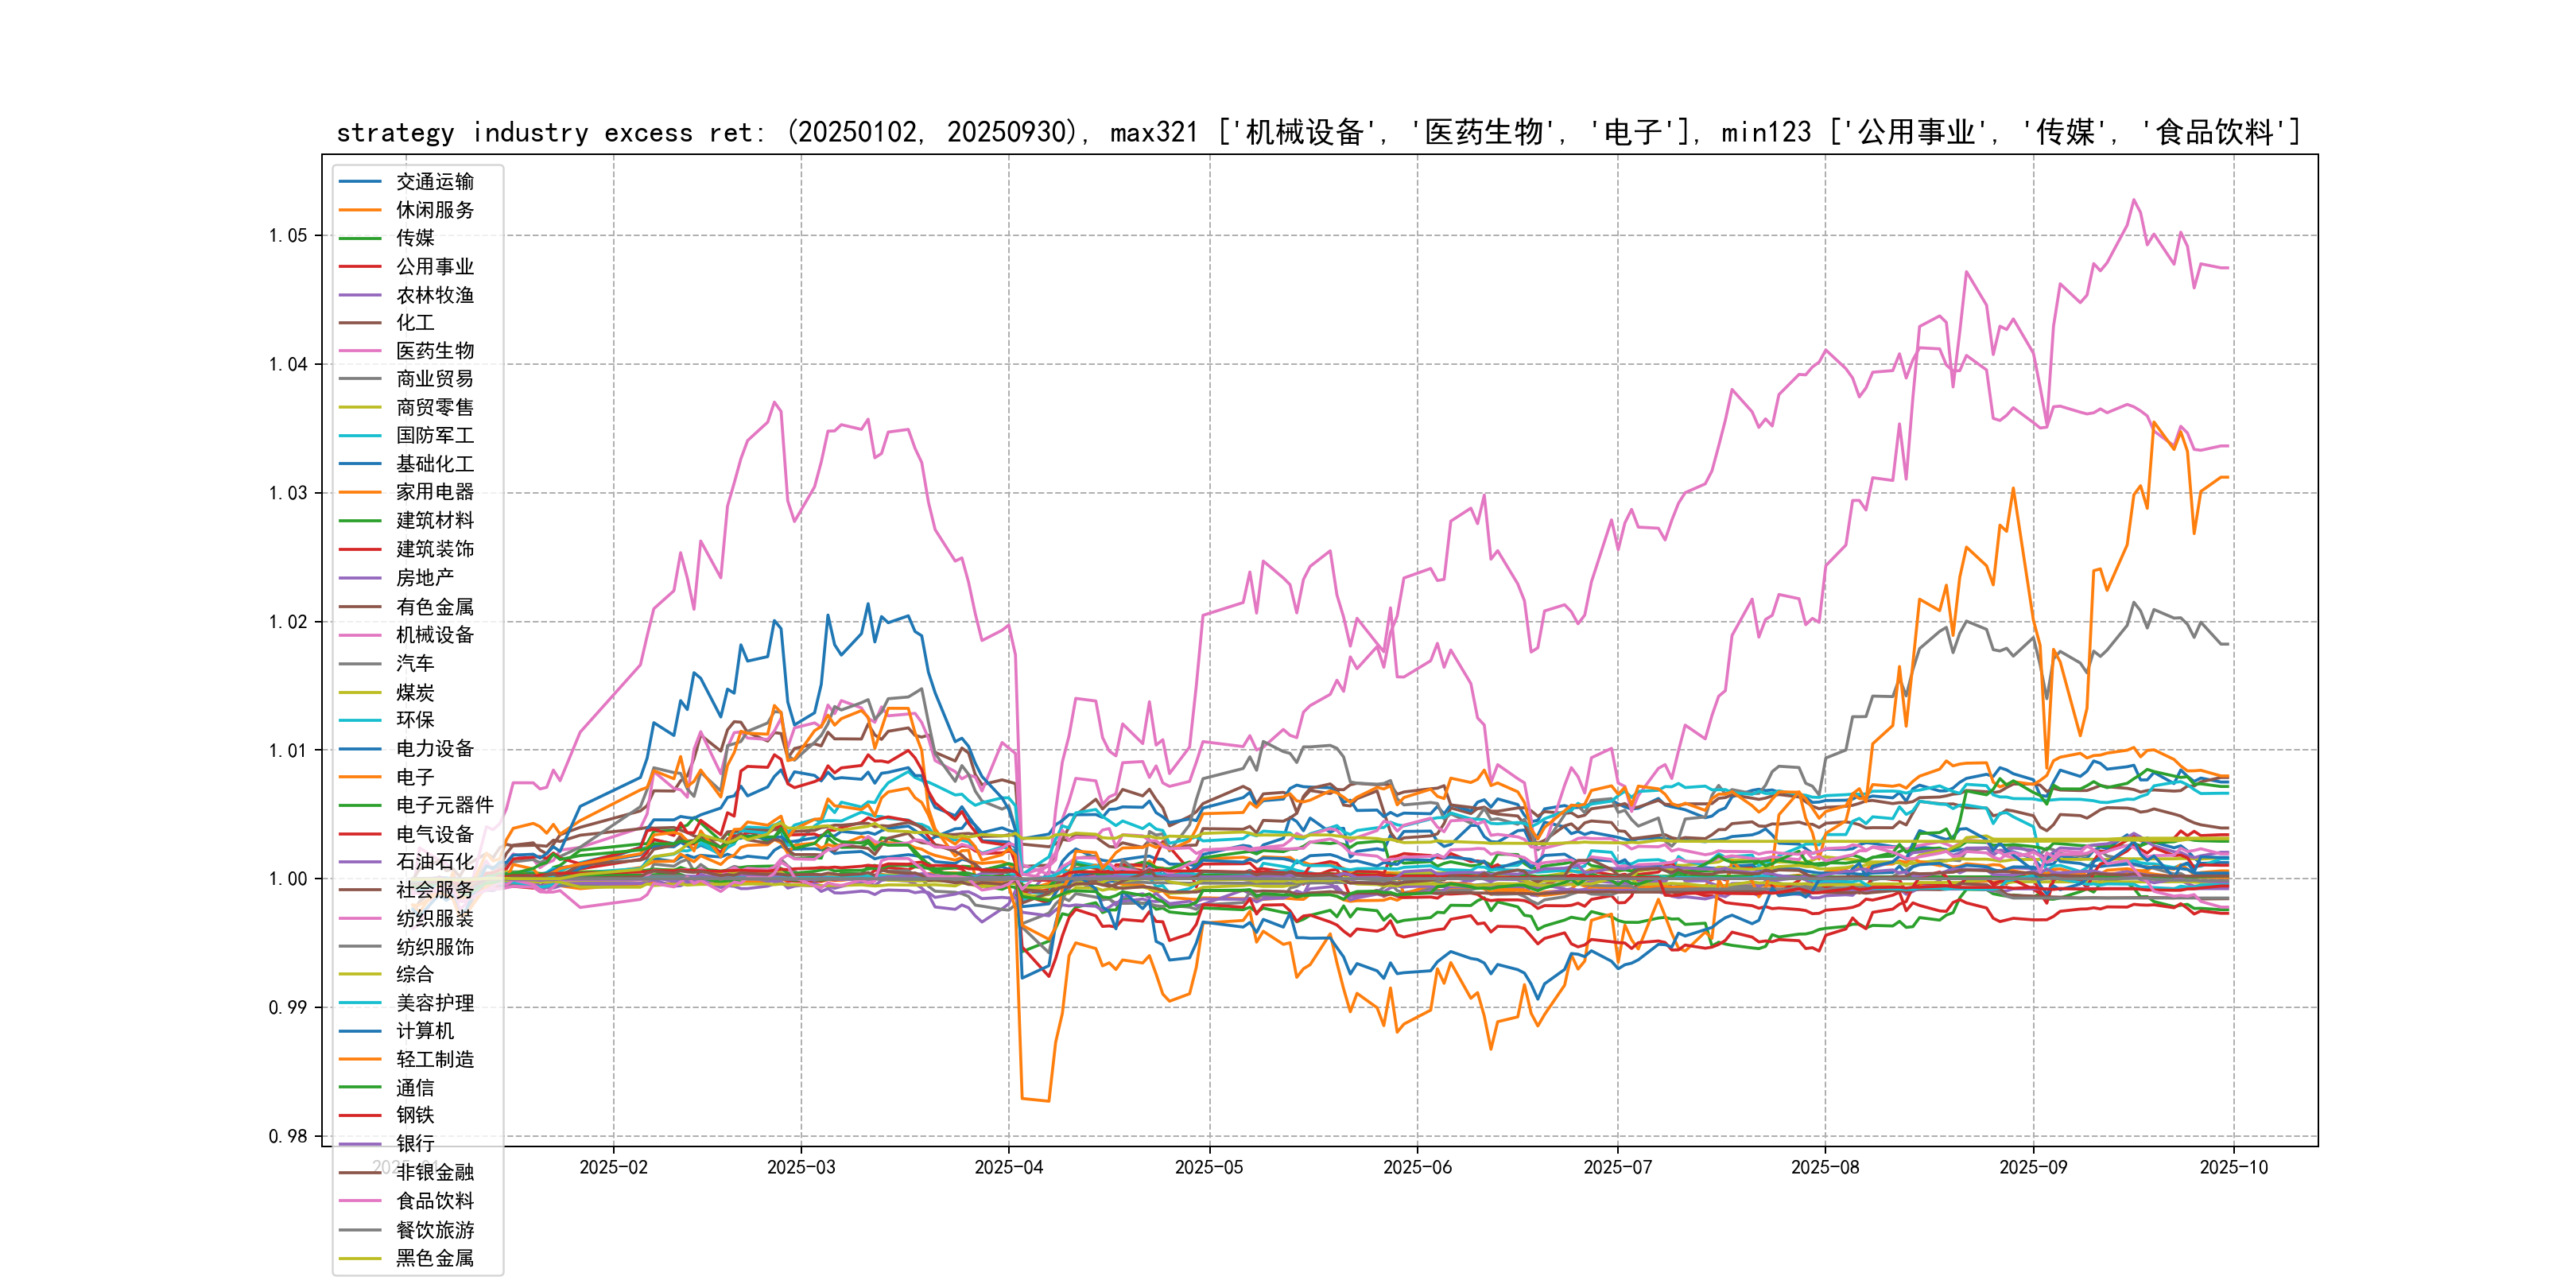Click the 交通运输 legend label

click(434, 181)
